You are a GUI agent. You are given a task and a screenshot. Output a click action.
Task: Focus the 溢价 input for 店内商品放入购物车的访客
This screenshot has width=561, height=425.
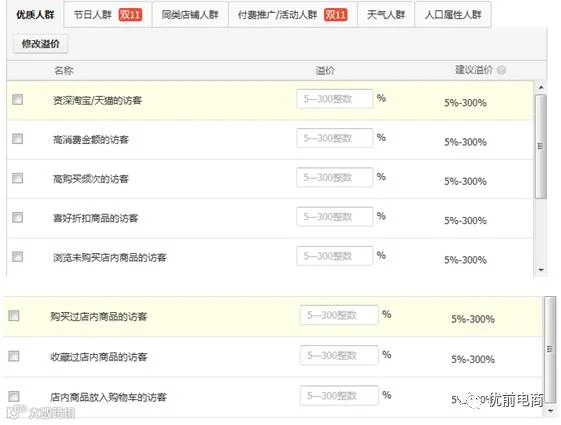click(x=339, y=396)
